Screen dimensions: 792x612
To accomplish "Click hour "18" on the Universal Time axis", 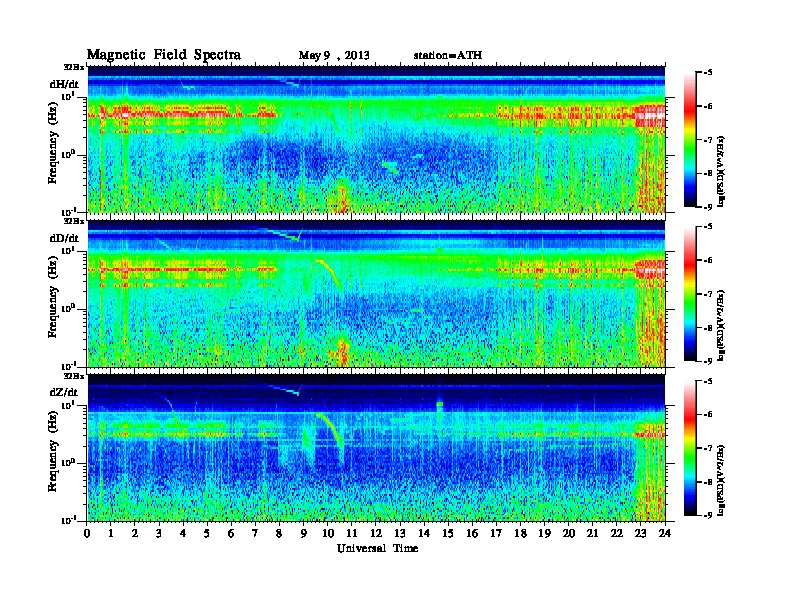I will click(520, 533).
